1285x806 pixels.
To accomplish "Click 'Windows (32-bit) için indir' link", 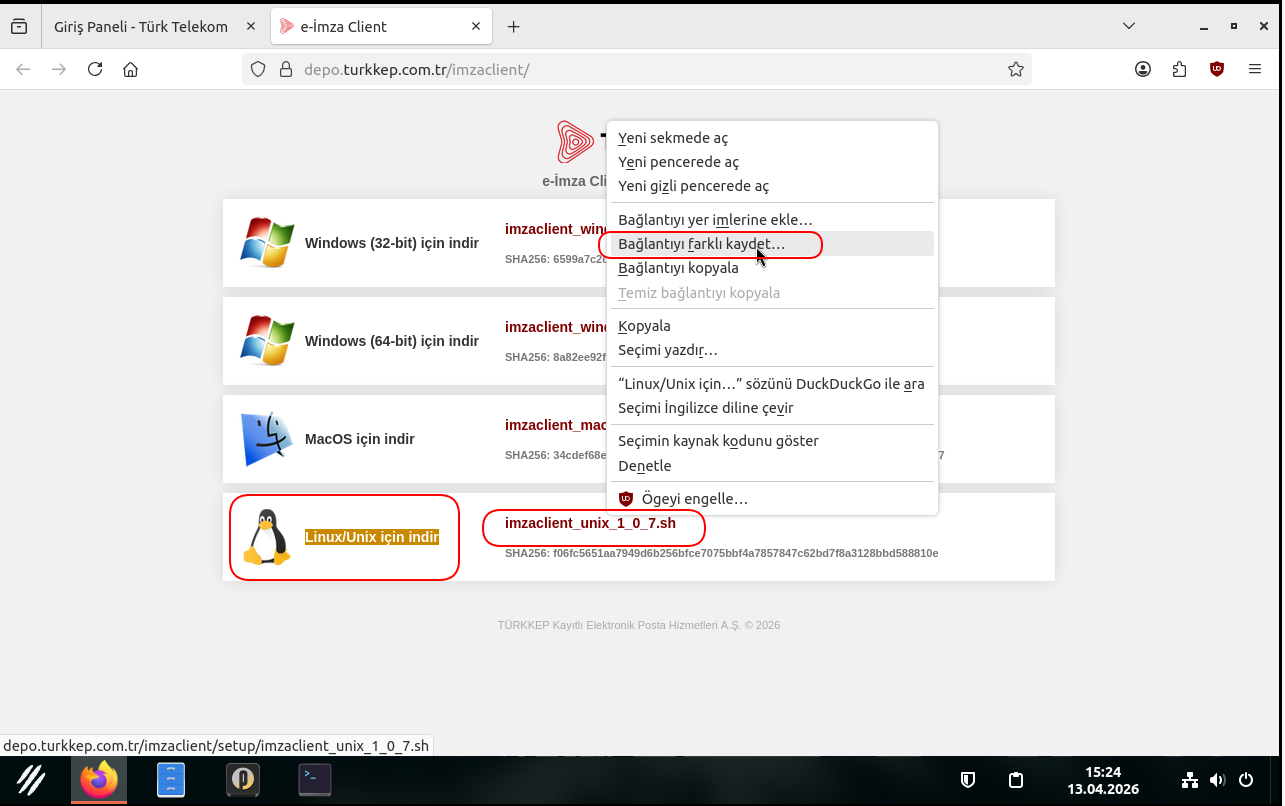I will click(392, 243).
